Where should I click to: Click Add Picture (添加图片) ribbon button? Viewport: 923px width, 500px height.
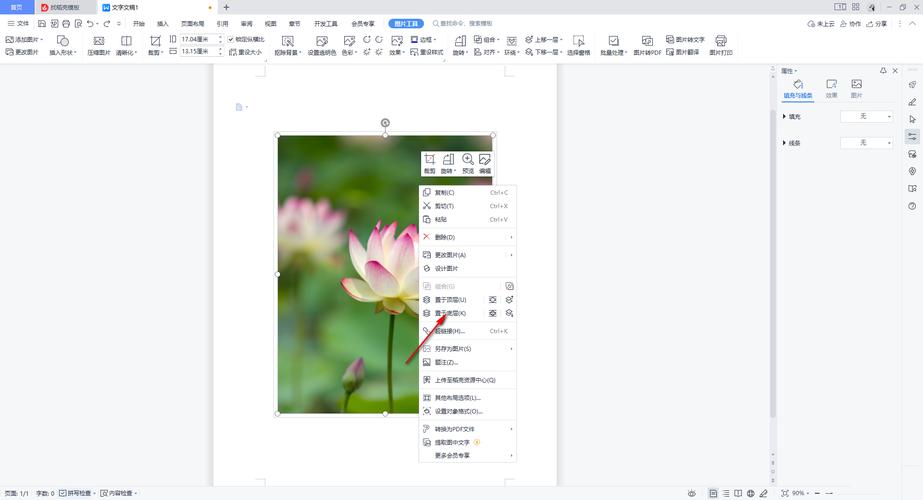[x=24, y=39]
